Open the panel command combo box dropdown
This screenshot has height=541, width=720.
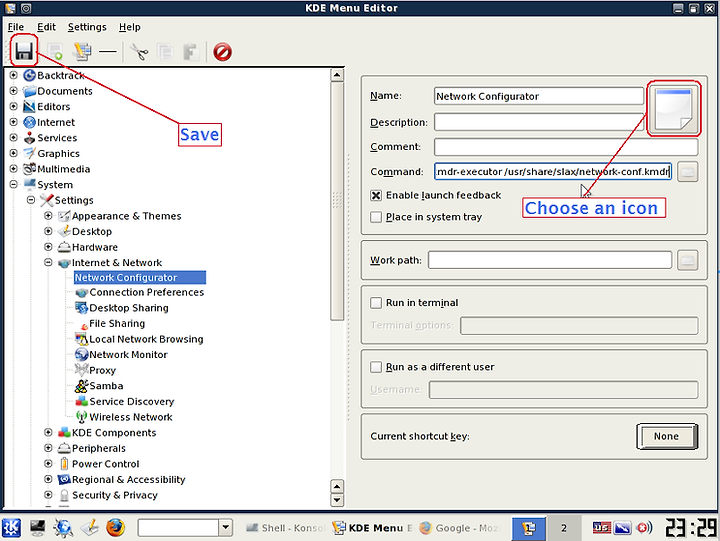point(225,528)
